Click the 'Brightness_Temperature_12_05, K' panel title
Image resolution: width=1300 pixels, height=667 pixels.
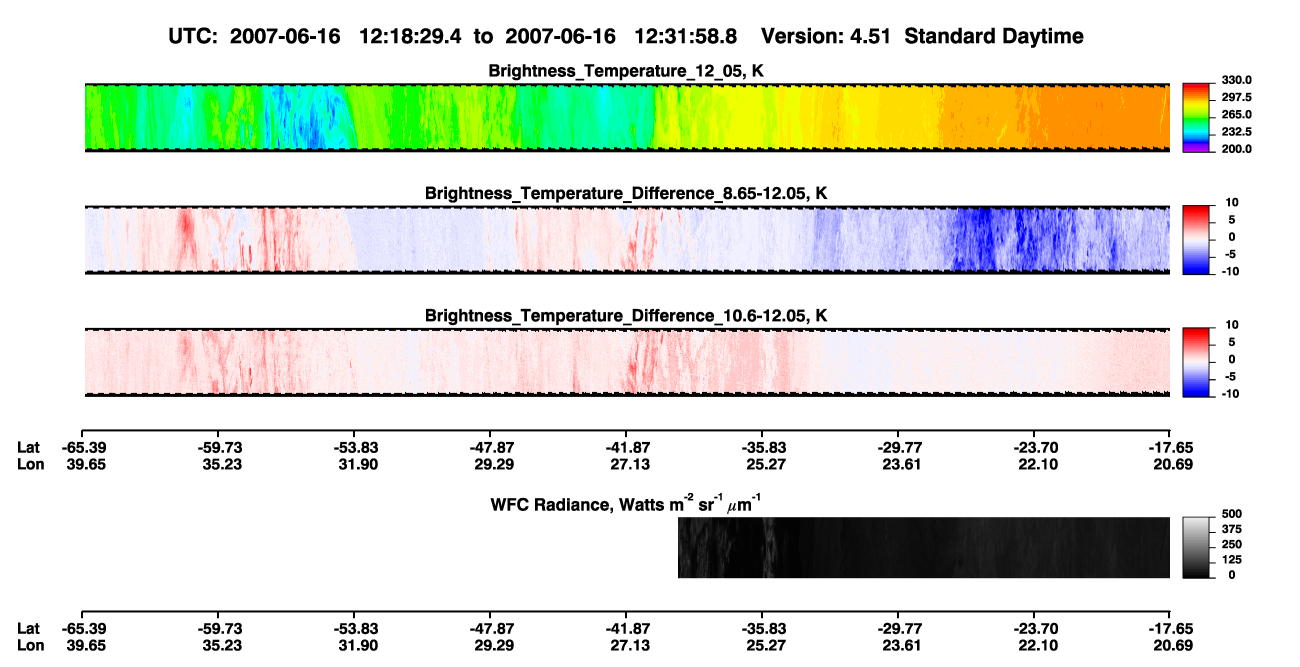tap(627, 71)
